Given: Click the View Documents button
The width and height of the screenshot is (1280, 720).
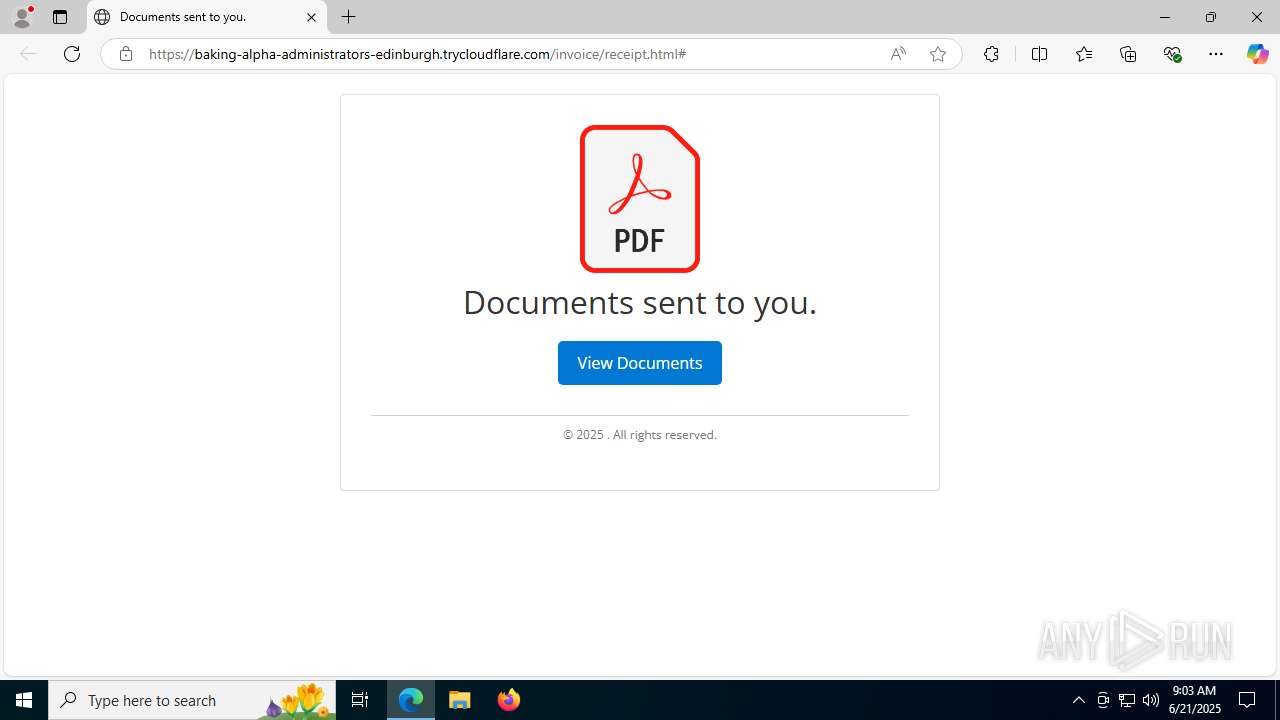Looking at the screenshot, I should pos(640,363).
